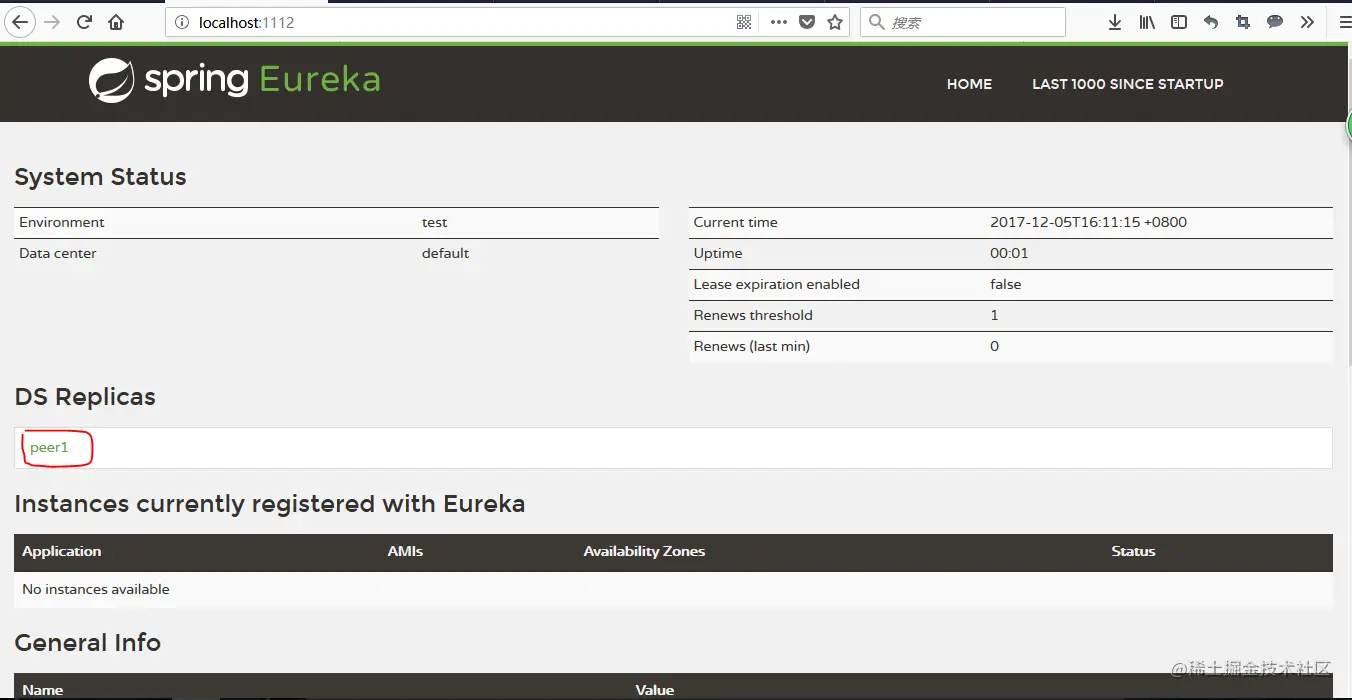The image size is (1352, 700).
Task: Click the 'Renews threshold' label
Action: (753, 315)
